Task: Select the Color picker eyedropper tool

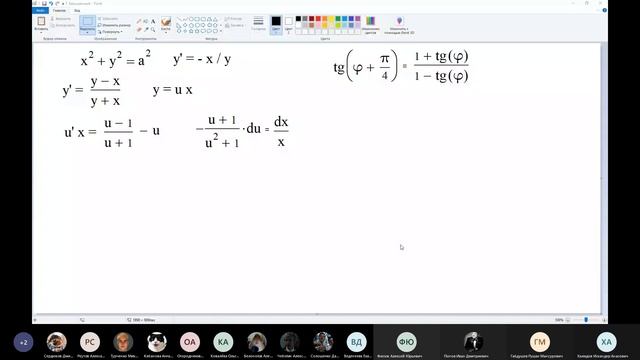Action: (146, 29)
